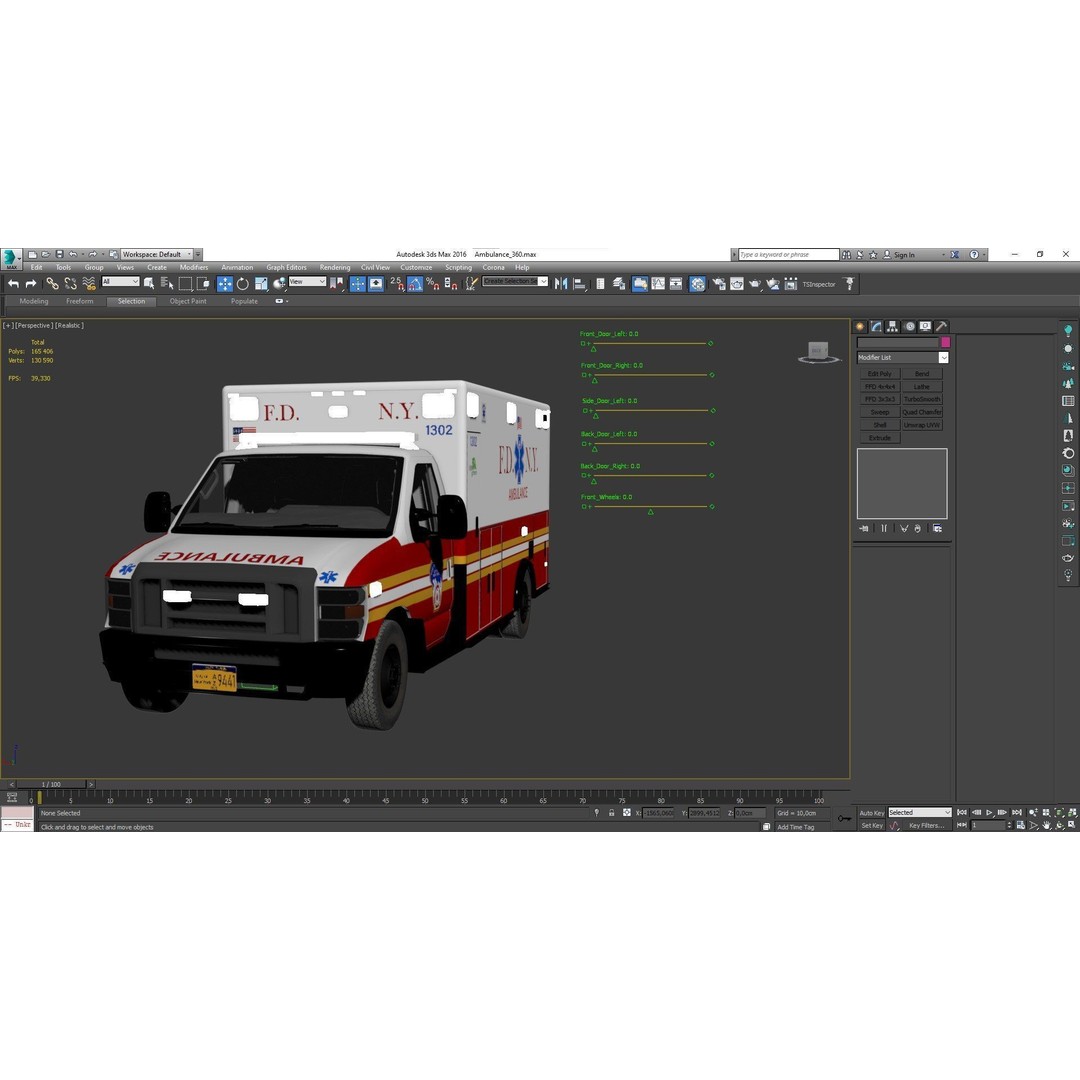Activate the Select and Move tool

(x=225, y=284)
